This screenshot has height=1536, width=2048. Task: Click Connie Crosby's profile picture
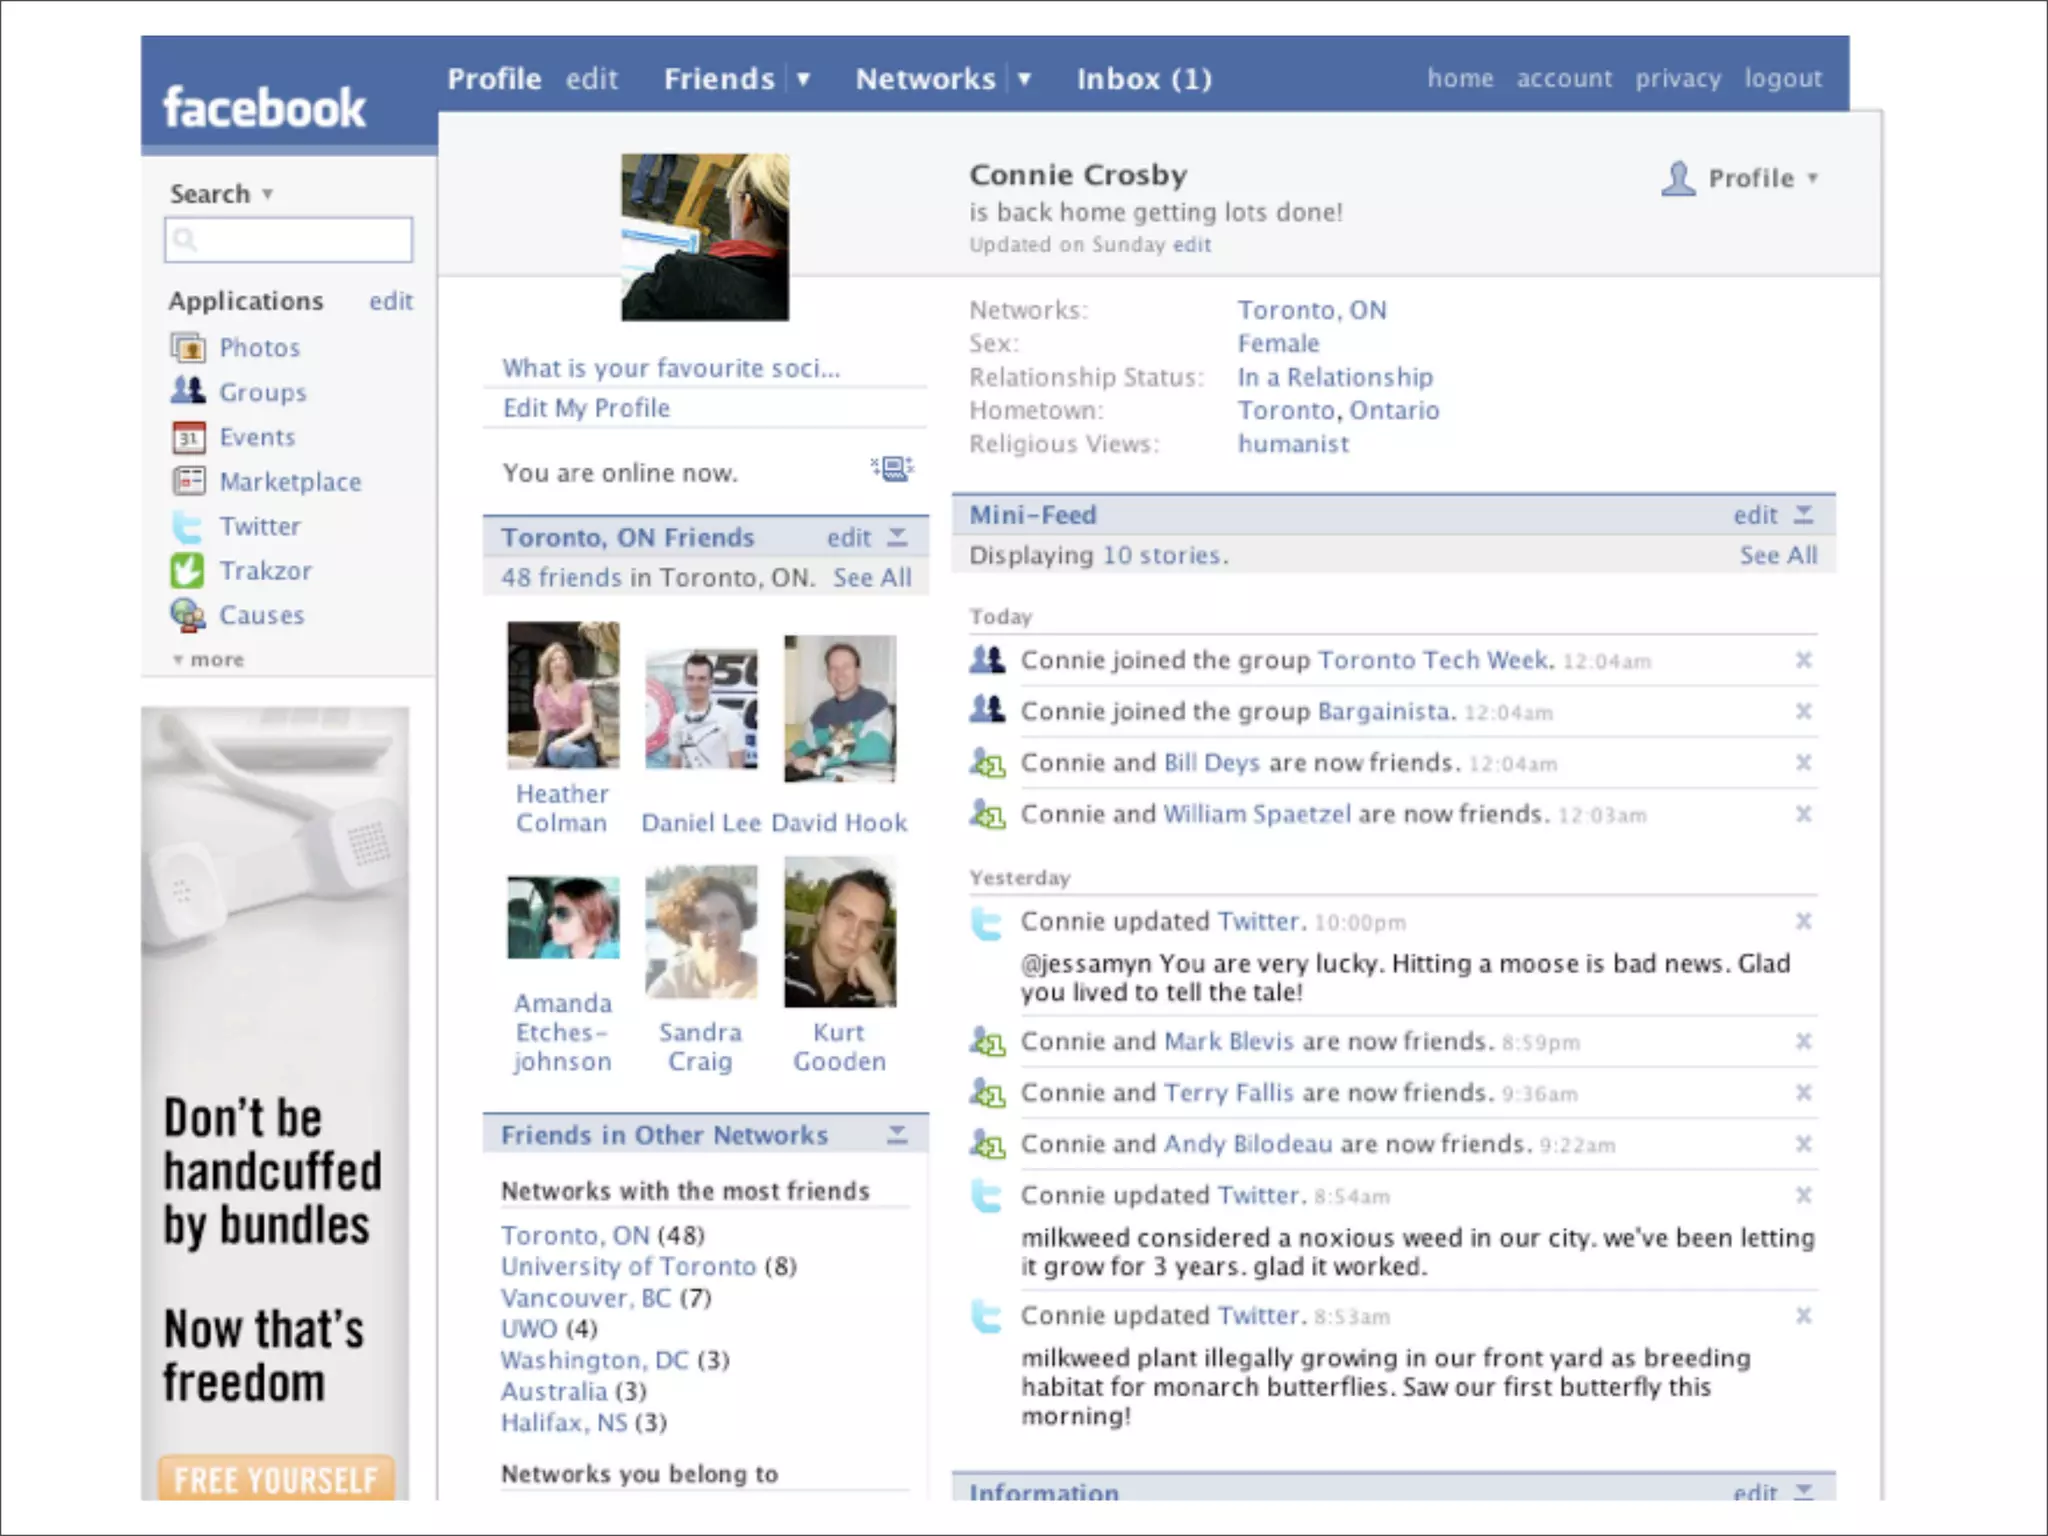[x=705, y=237]
